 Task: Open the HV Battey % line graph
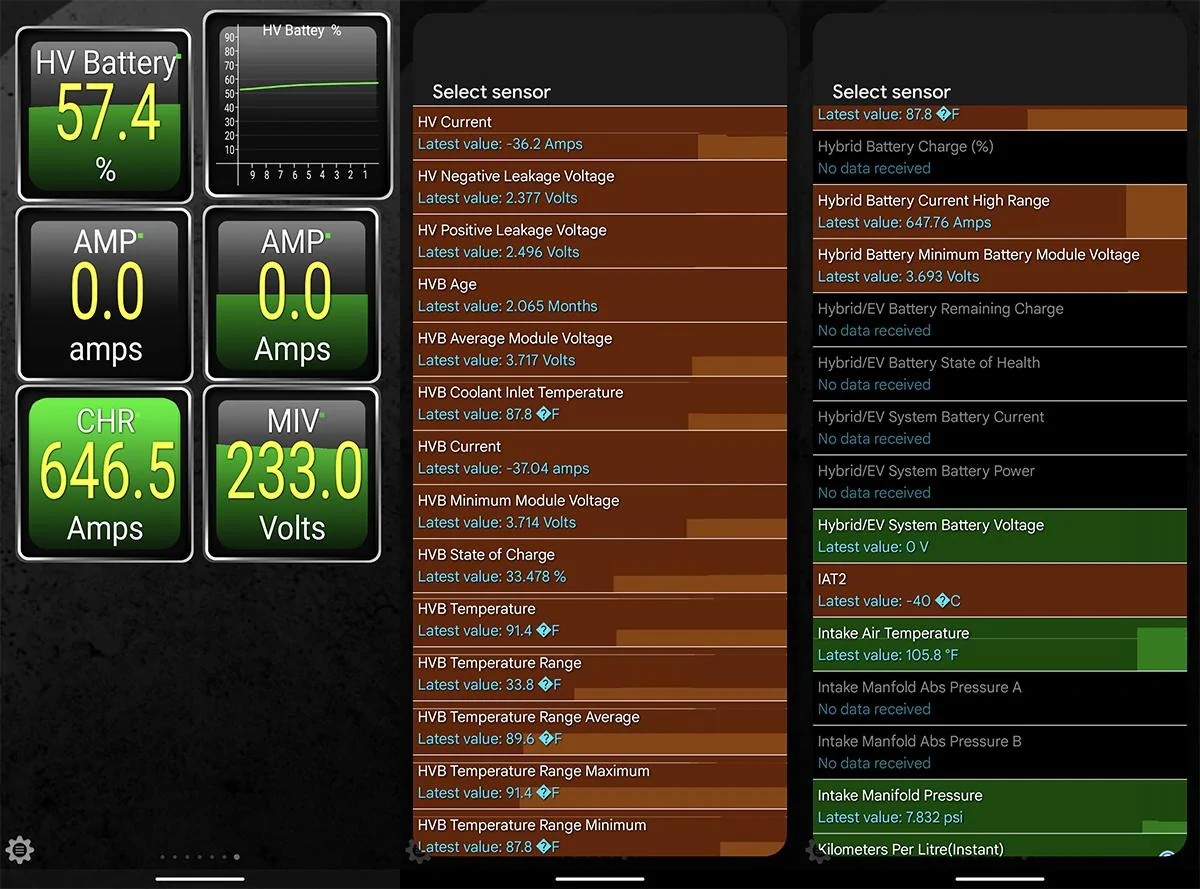297,105
